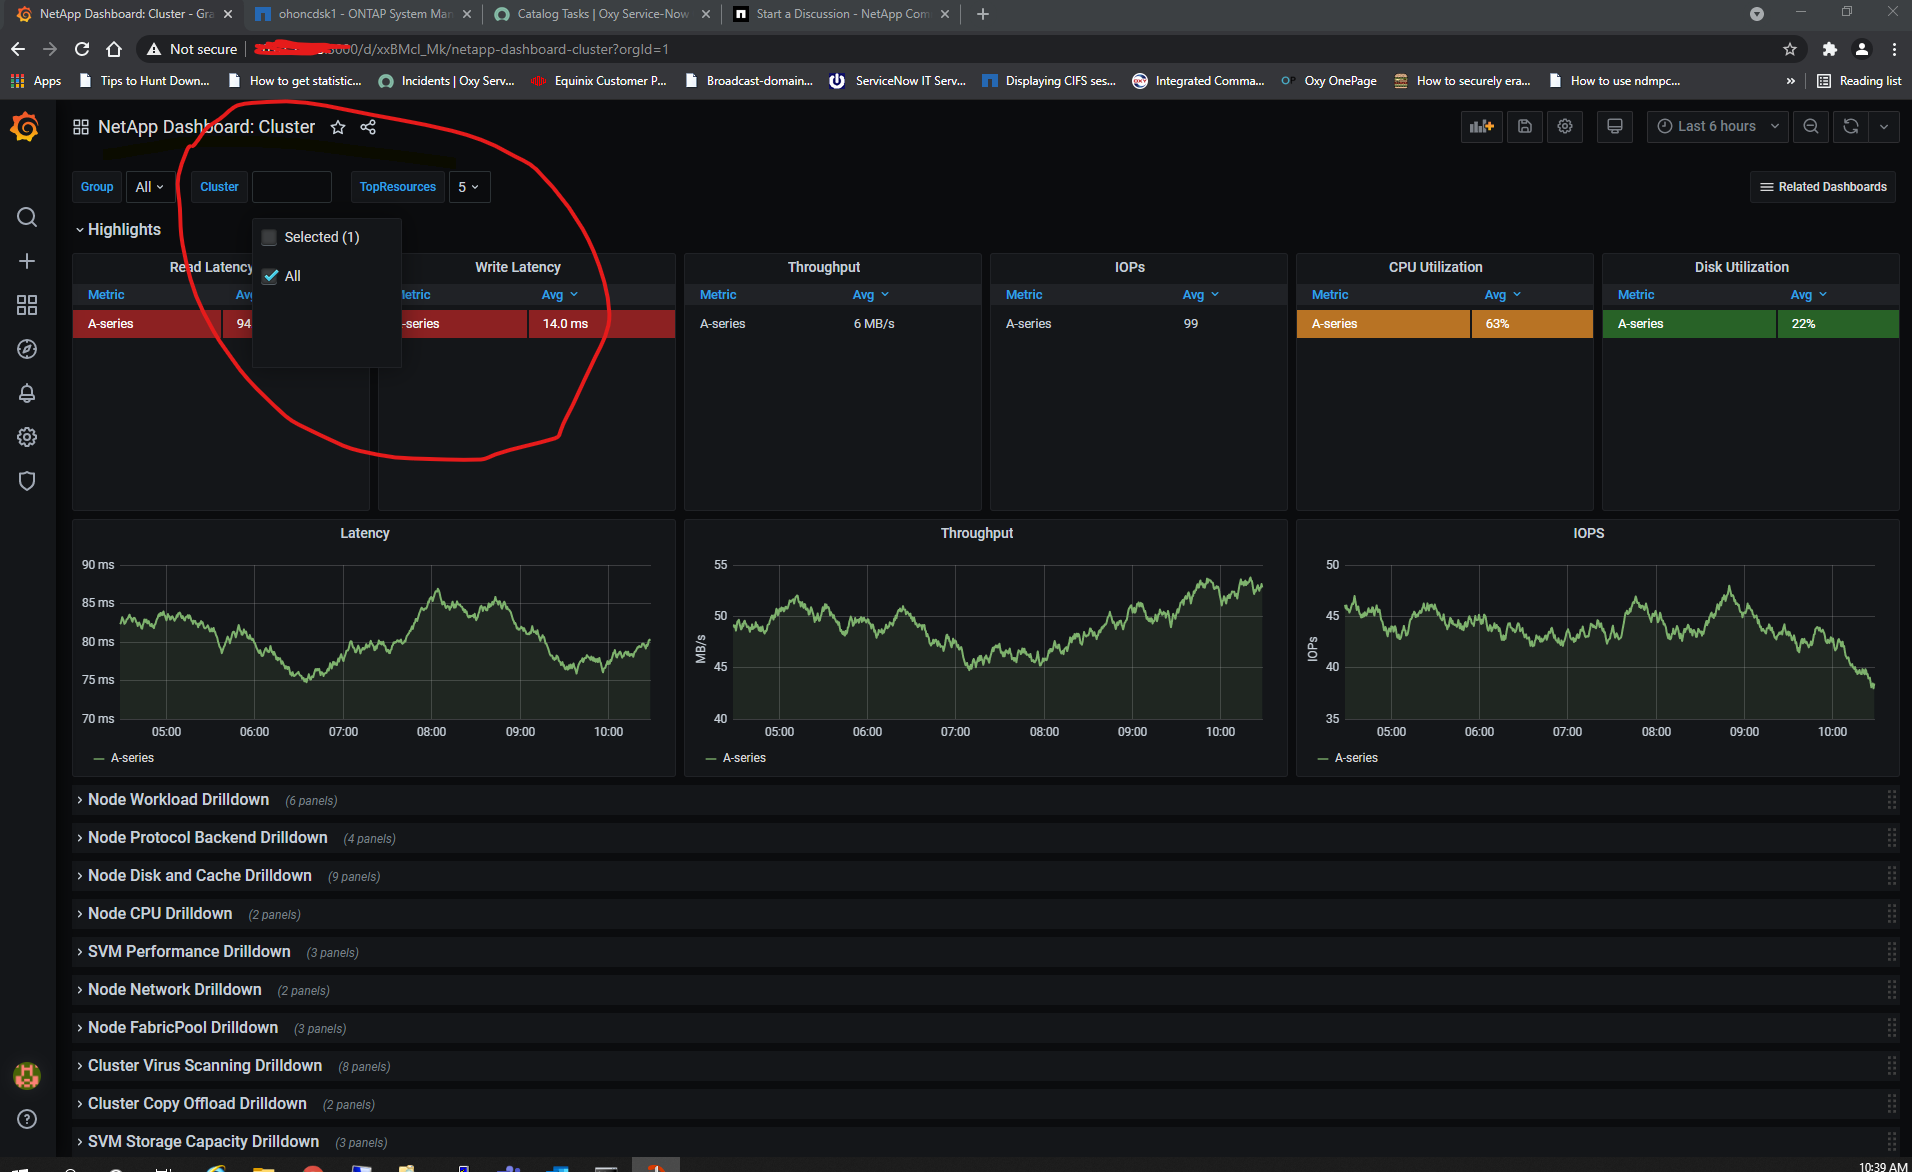Check the Selected (1) checkbox

tap(269, 236)
